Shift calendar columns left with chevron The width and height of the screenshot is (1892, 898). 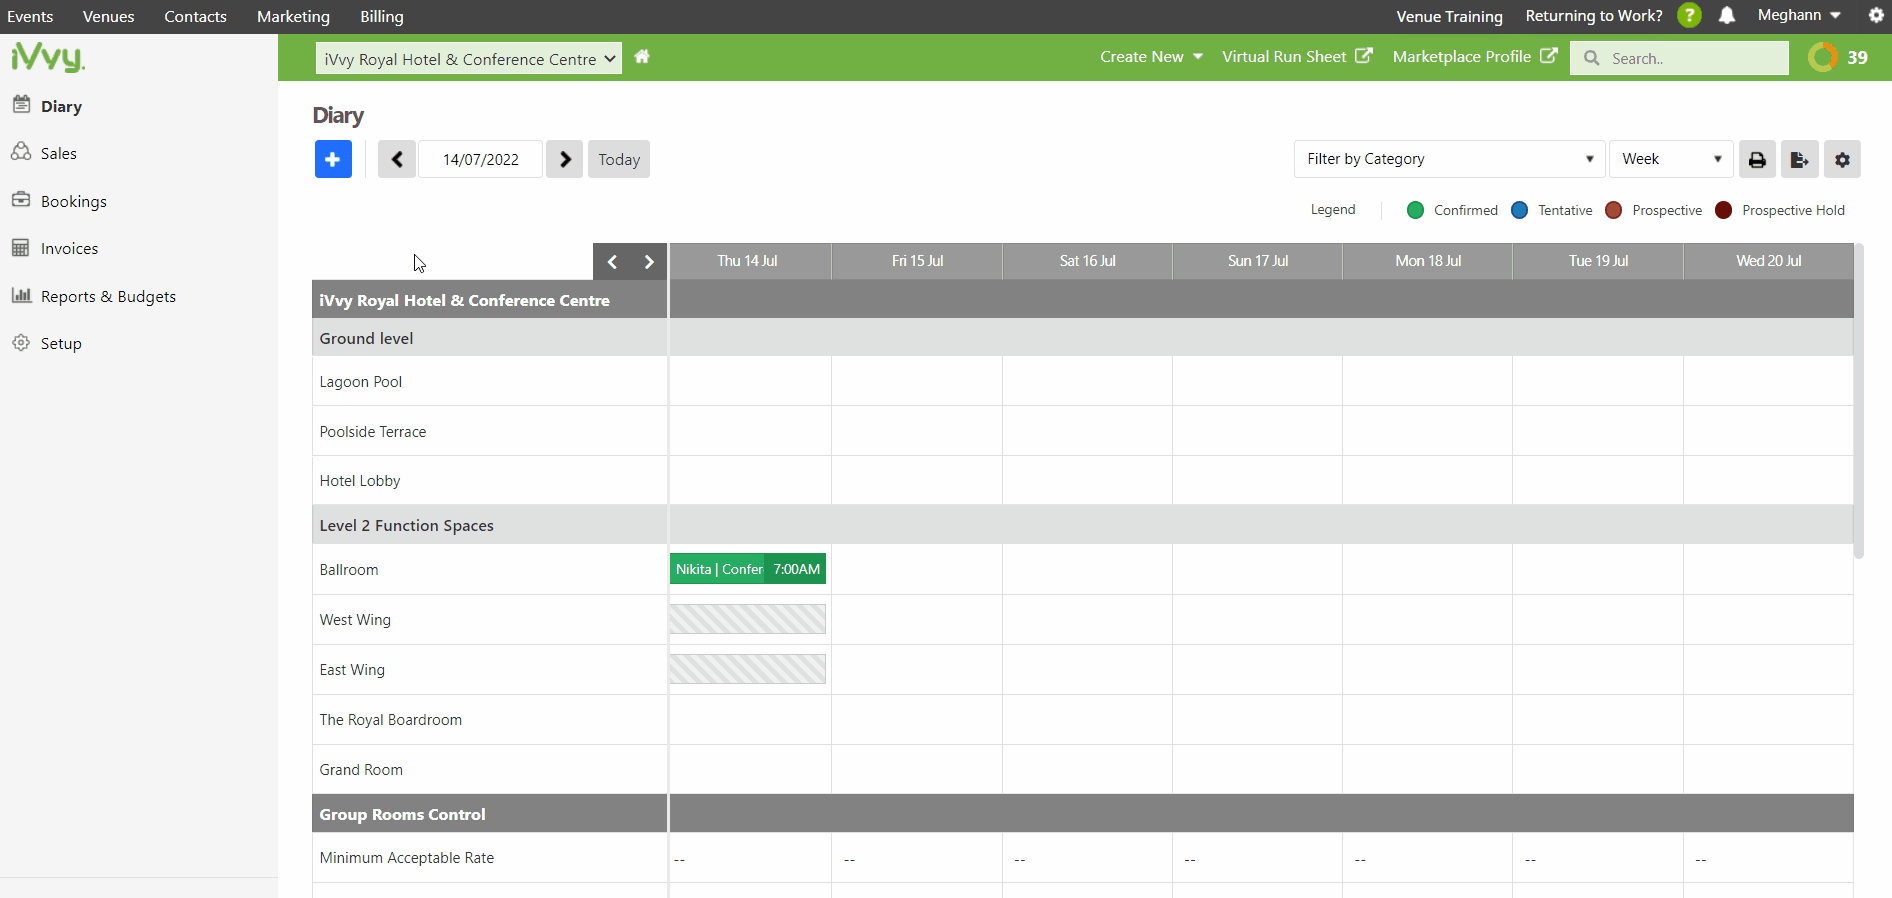(x=612, y=262)
